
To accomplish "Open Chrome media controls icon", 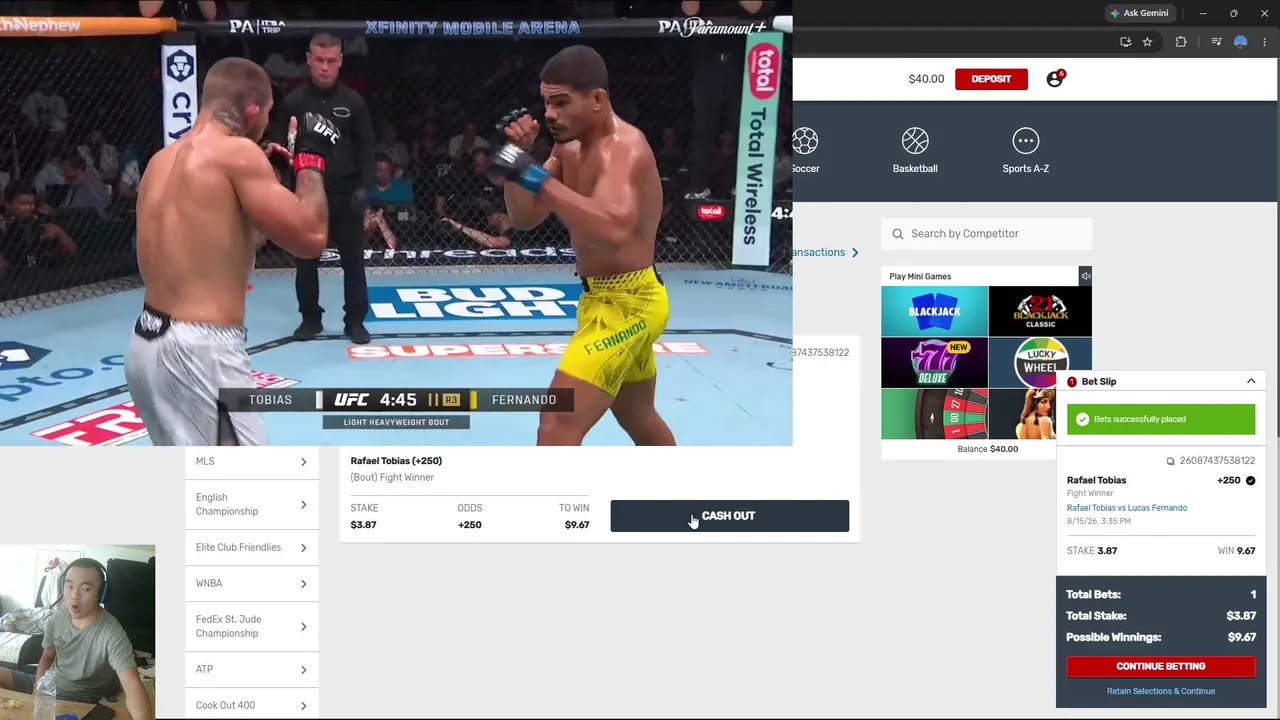I will (x=1216, y=42).
